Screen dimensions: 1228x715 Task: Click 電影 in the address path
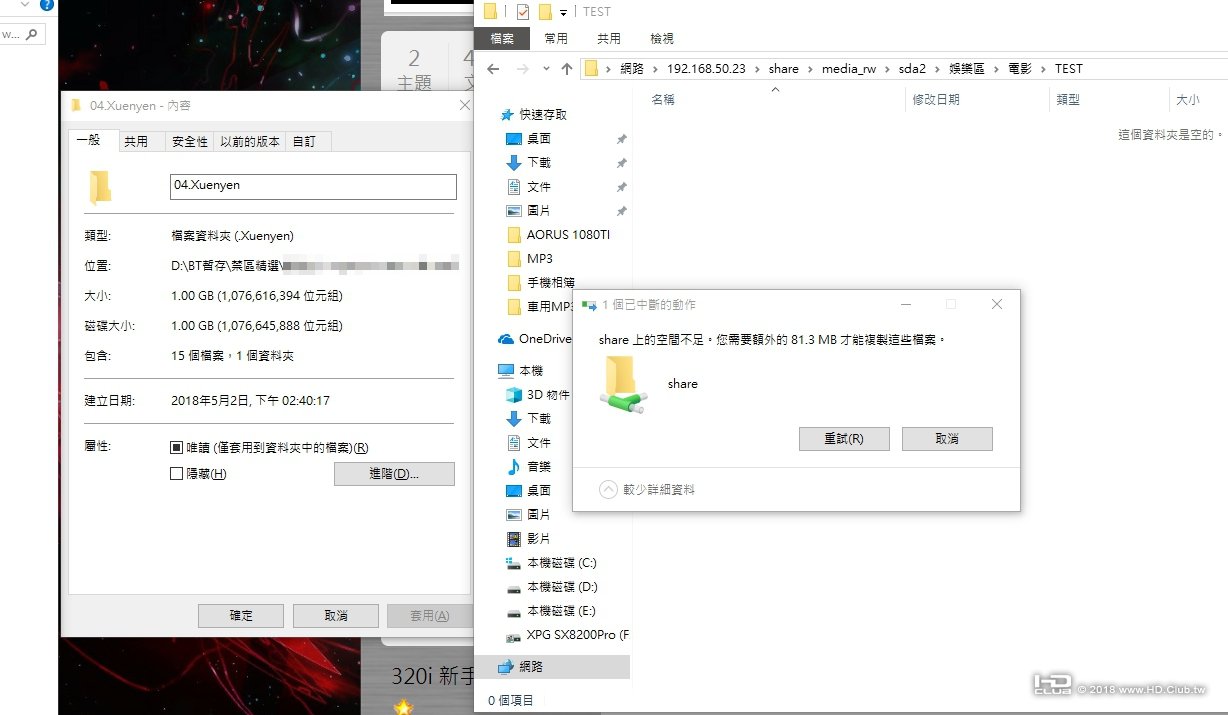pyautogui.click(x=1020, y=69)
